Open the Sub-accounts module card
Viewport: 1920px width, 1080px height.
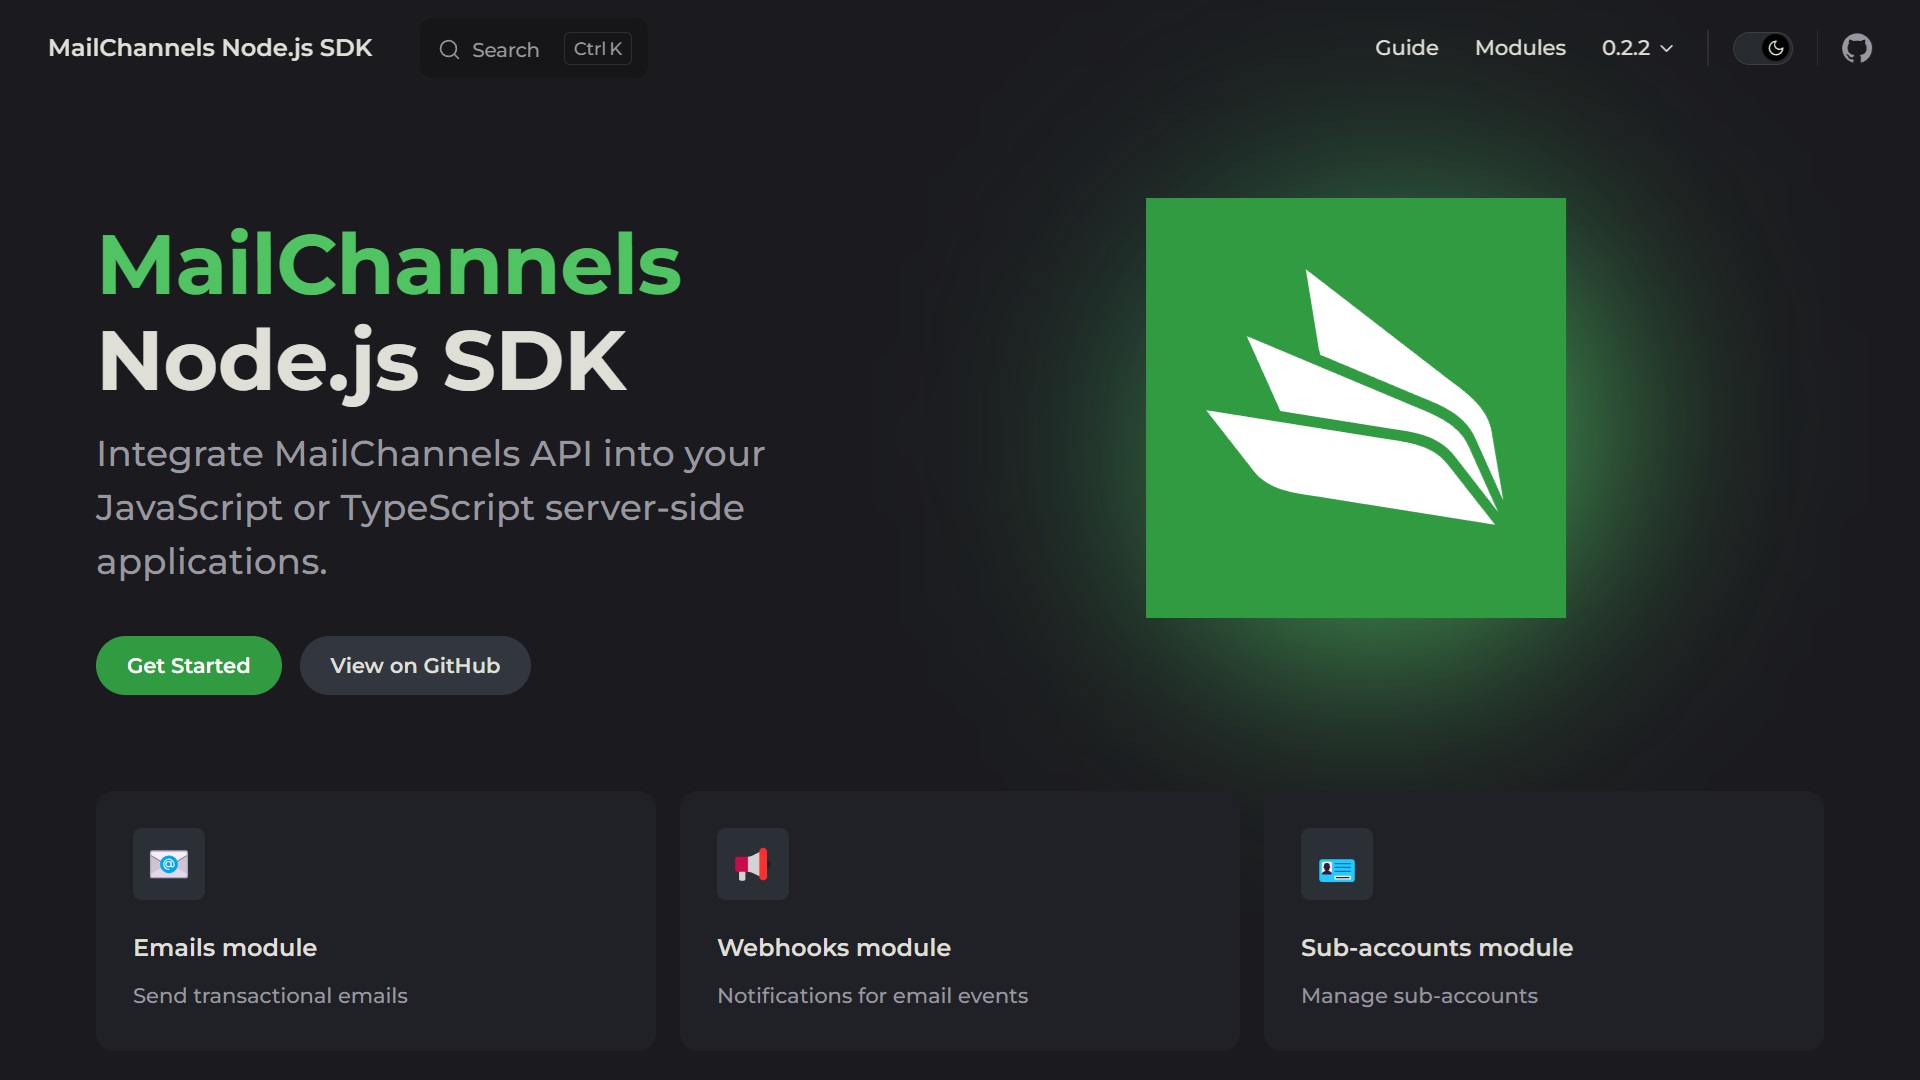[1544, 921]
